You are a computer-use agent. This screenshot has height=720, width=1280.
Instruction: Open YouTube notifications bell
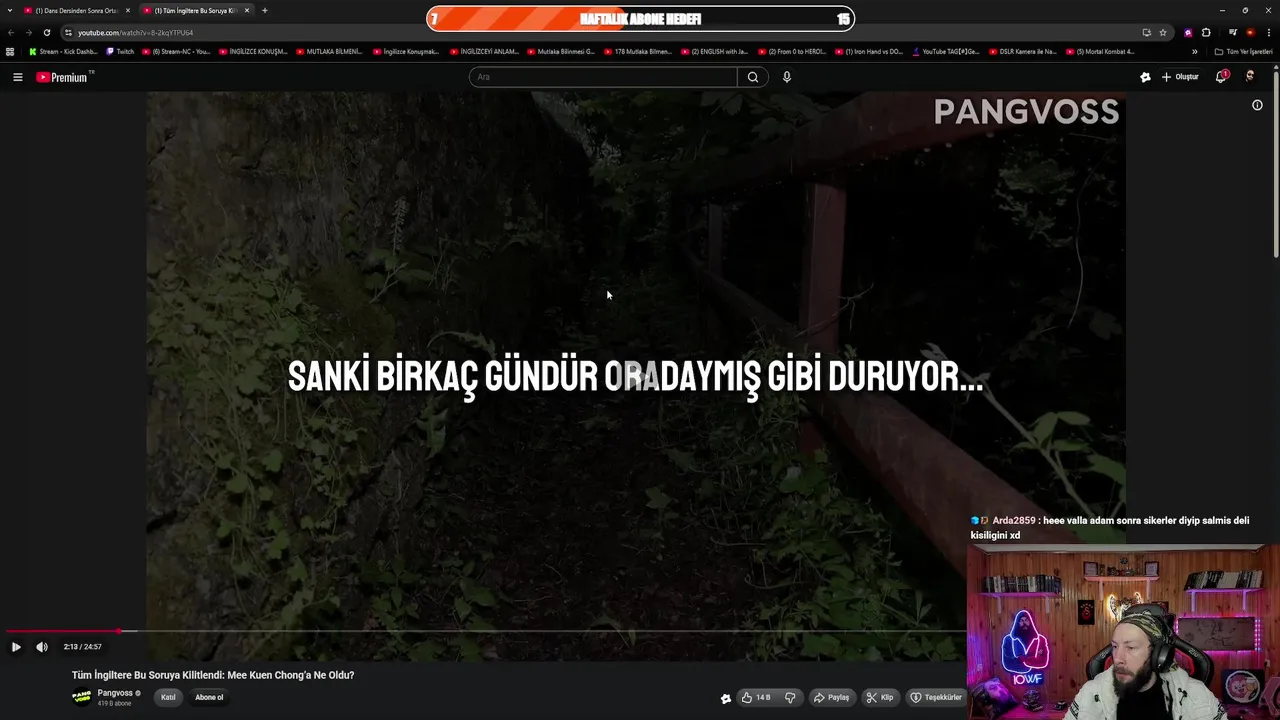(x=1221, y=77)
